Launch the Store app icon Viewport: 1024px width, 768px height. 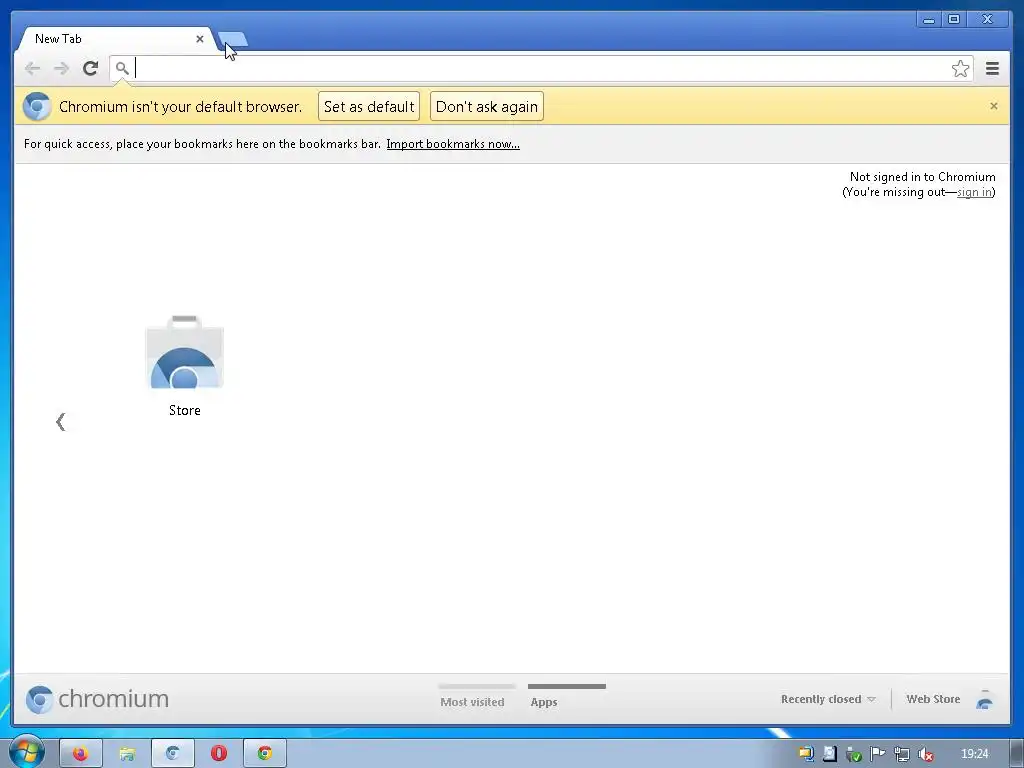[x=185, y=353]
